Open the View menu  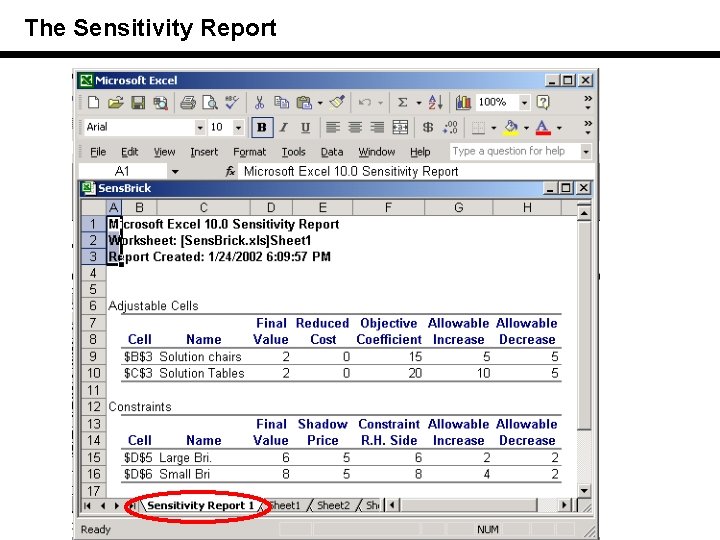164,152
